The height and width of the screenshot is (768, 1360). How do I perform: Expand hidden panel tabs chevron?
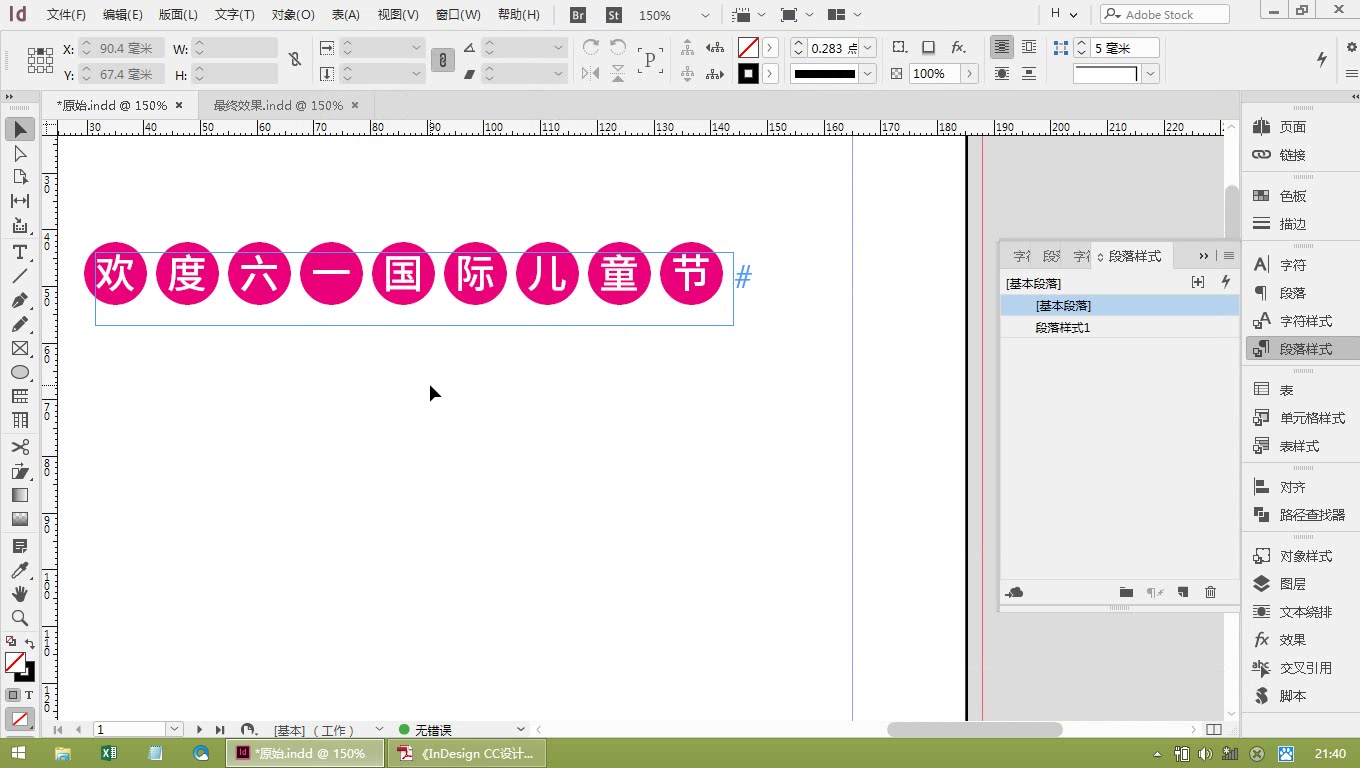click(1204, 256)
